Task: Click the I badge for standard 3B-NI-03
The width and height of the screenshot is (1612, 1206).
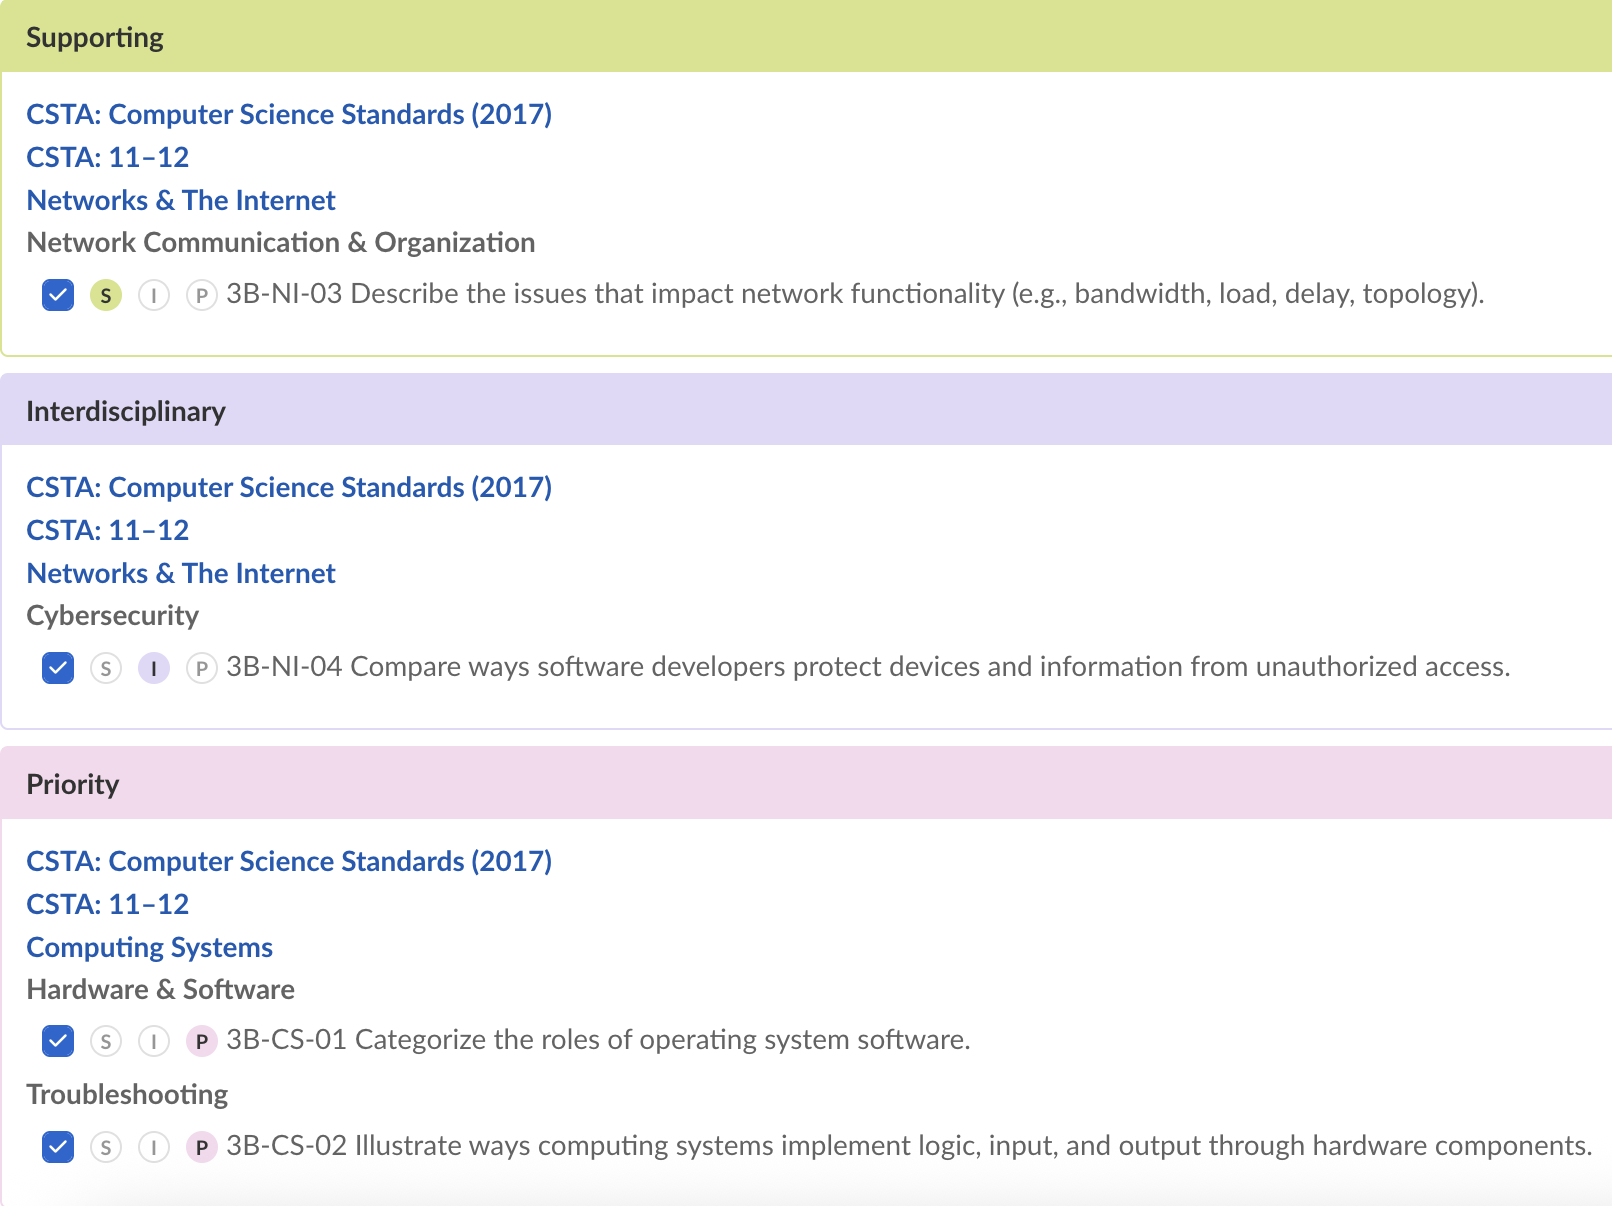Action: pyautogui.click(x=154, y=295)
